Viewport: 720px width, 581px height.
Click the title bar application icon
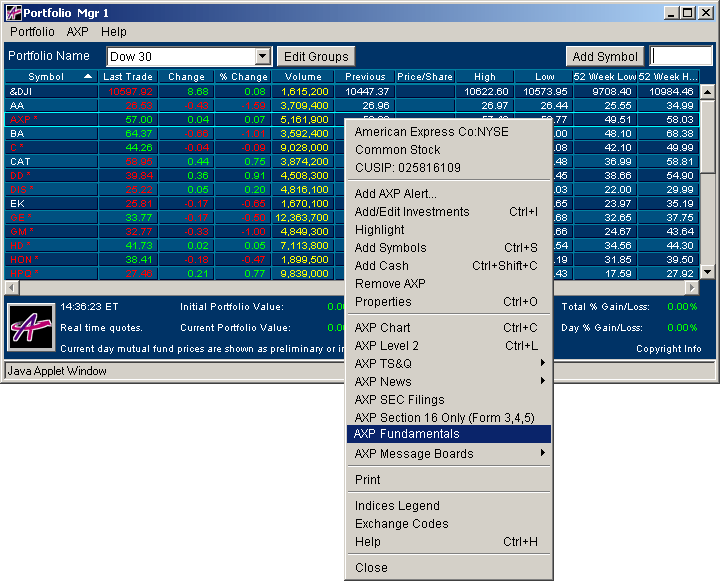pyautogui.click(x=14, y=13)
